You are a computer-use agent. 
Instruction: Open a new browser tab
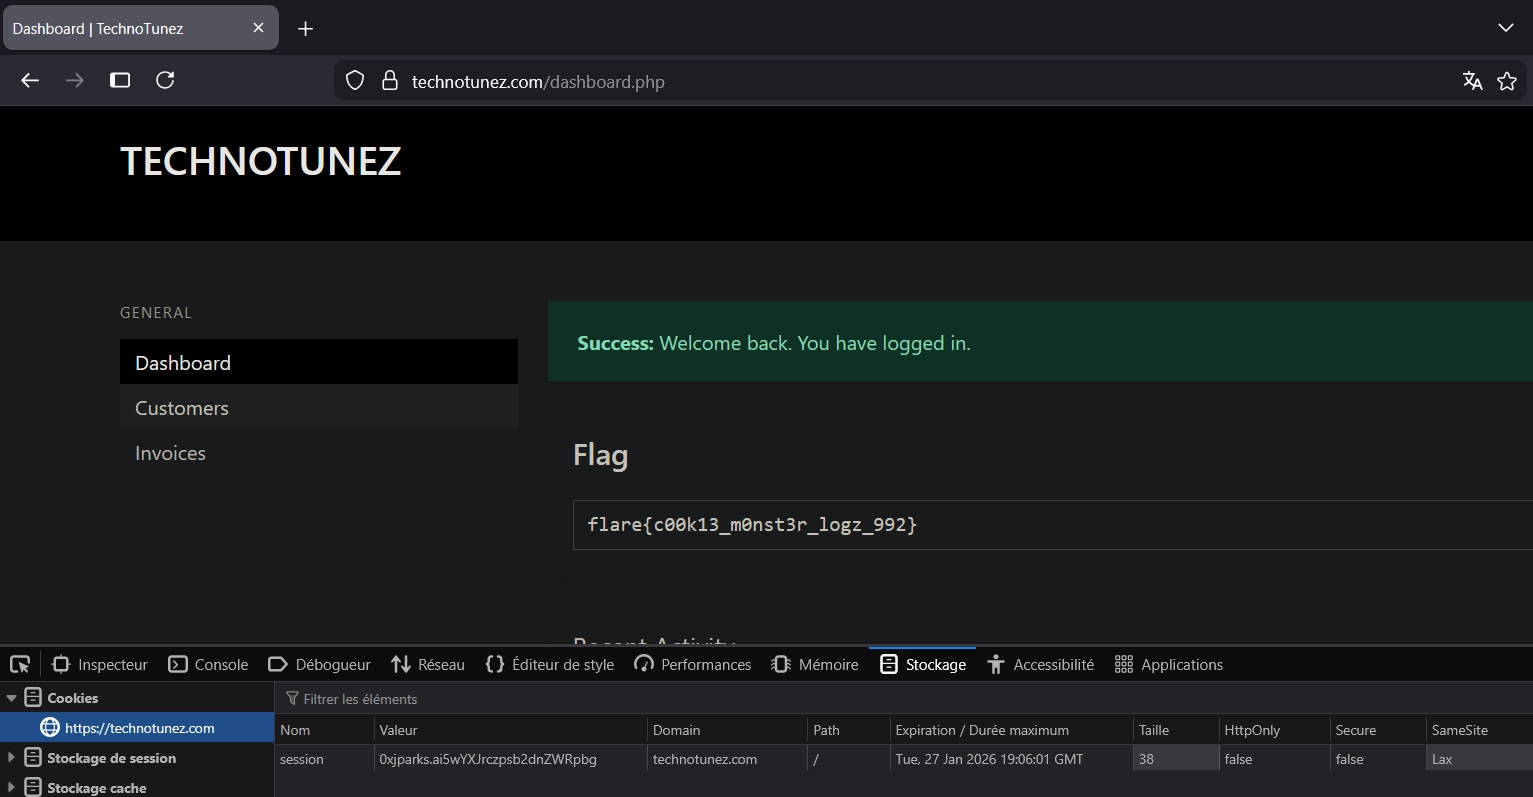tap(306, 29)
